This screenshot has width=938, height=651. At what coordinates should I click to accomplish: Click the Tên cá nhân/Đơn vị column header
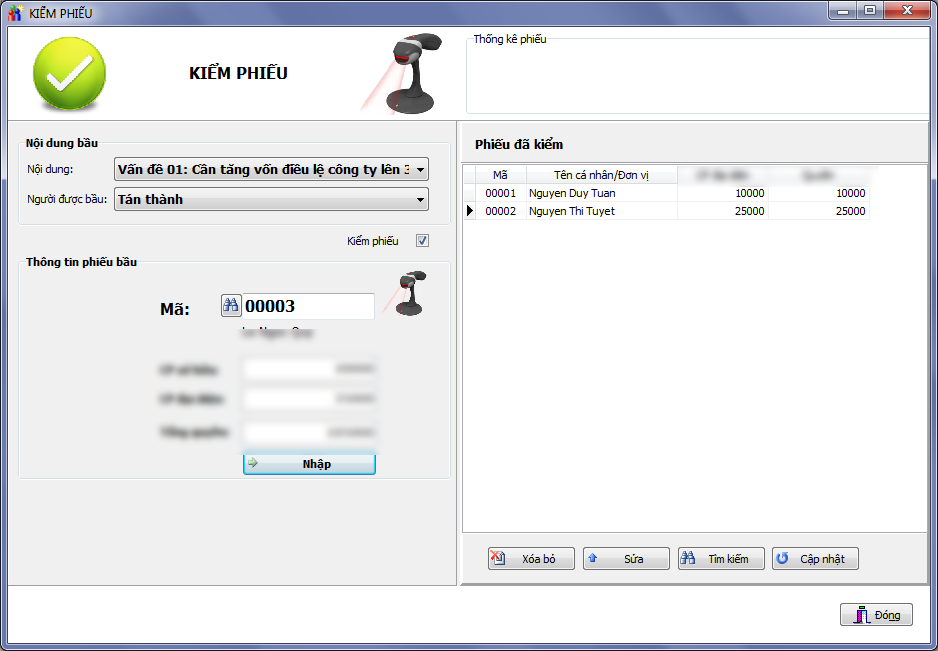[601, 175]
